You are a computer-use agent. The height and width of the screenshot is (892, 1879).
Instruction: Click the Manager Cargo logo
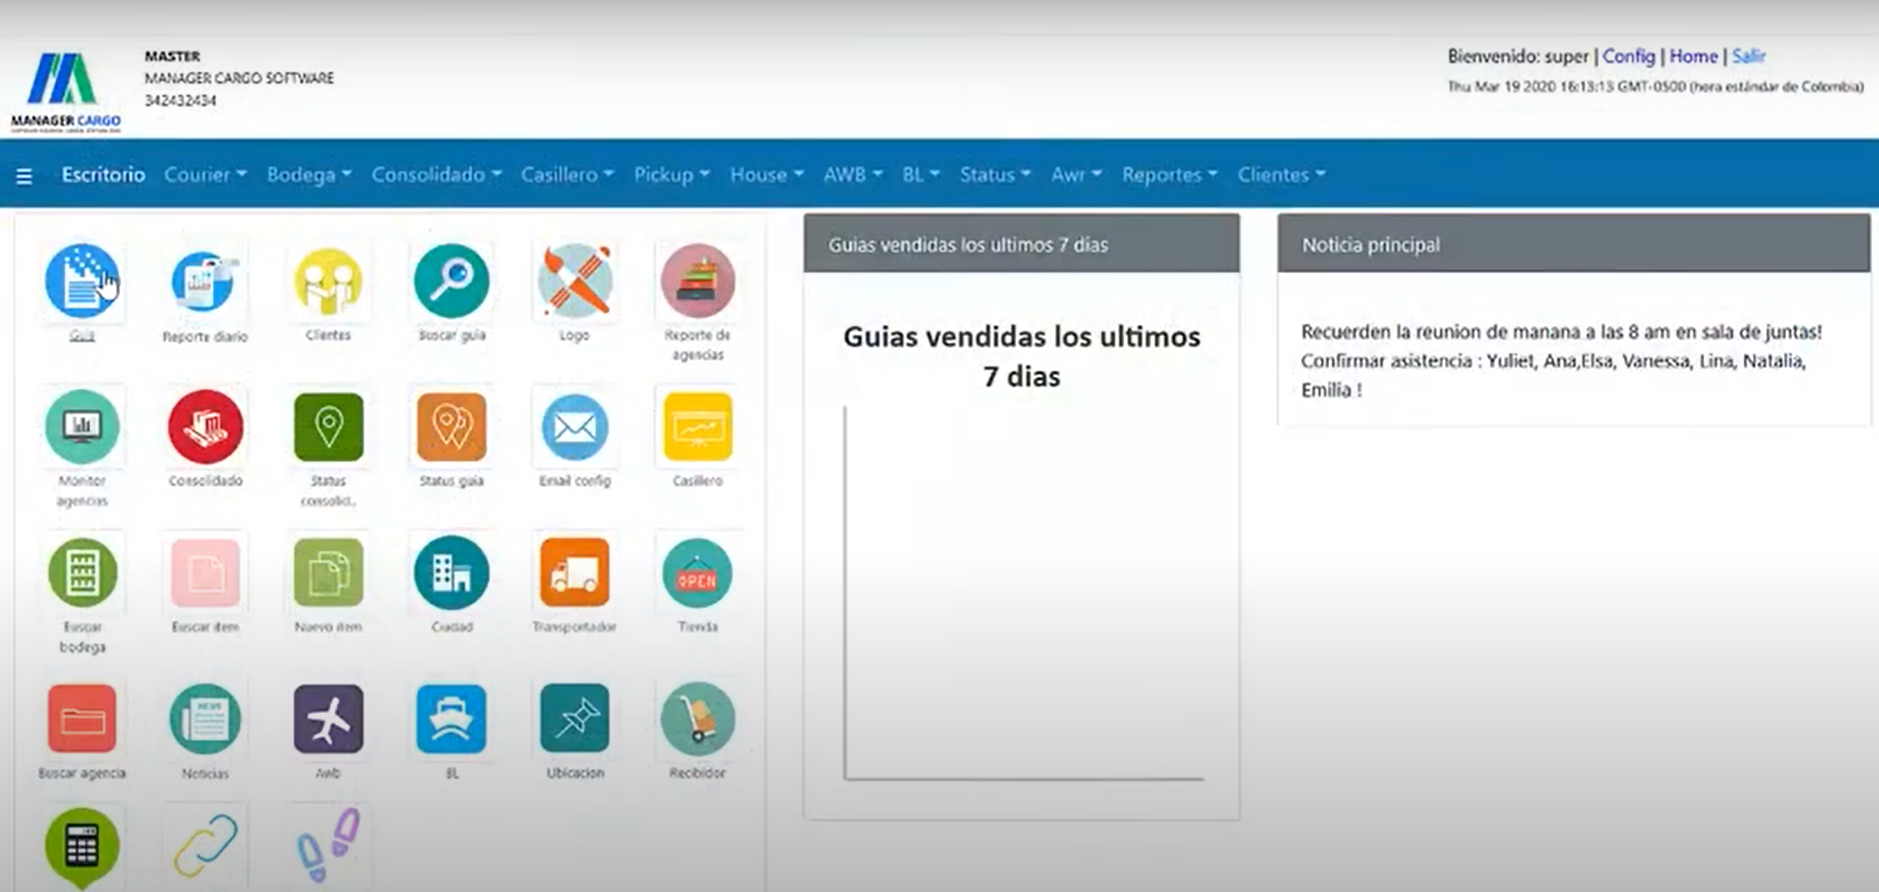[65, 93]
